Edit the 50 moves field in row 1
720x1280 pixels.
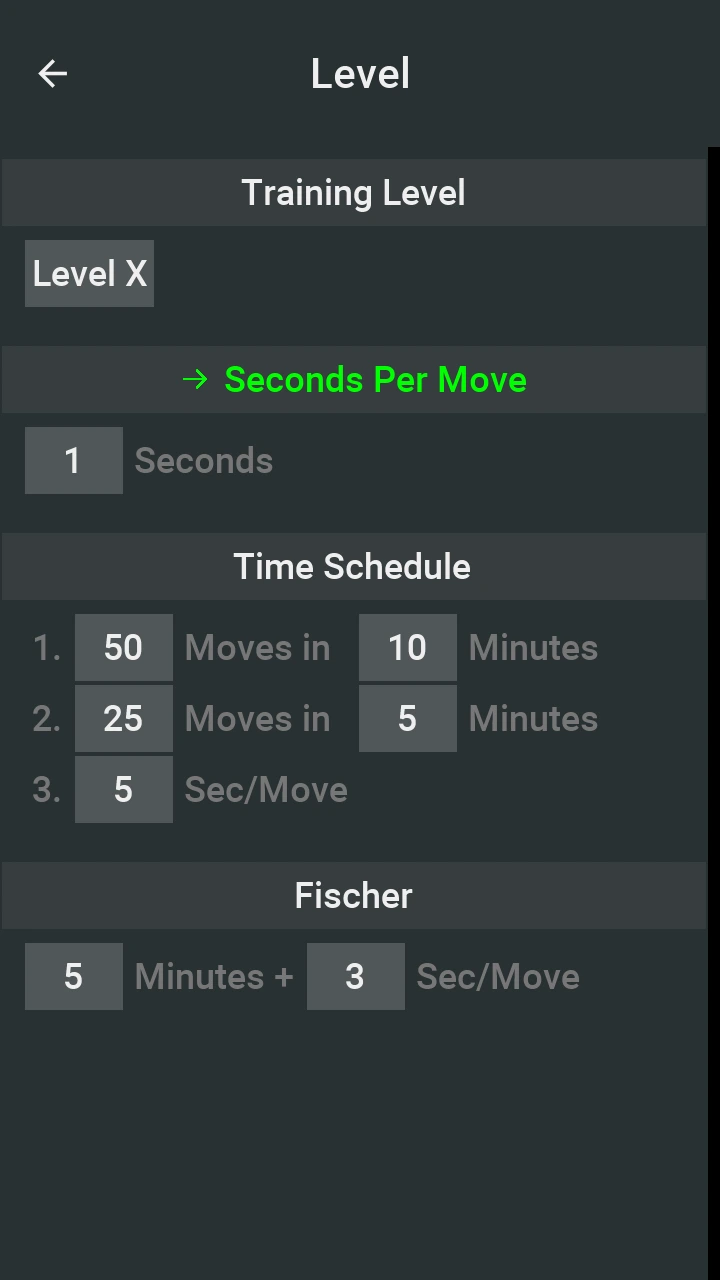coord(123,648)
